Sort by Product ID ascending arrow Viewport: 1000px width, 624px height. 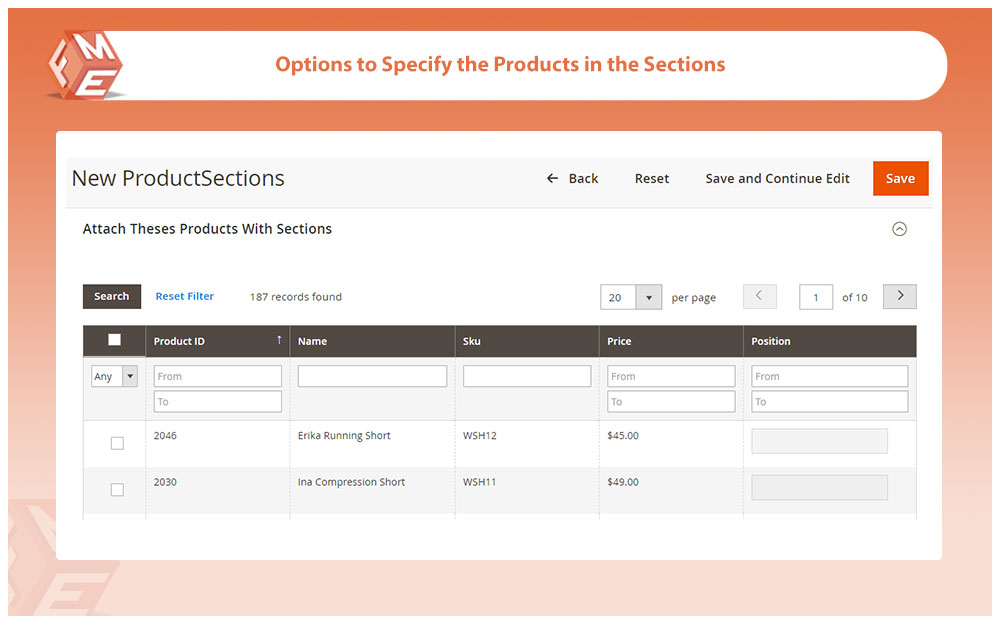[279, 341]
